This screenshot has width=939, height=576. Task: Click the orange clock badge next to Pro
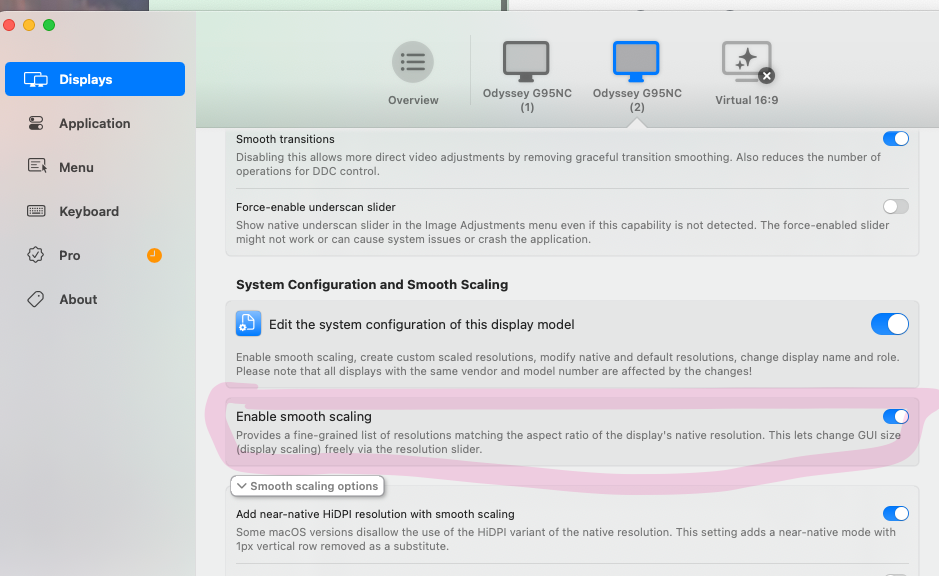coord(154,256)
